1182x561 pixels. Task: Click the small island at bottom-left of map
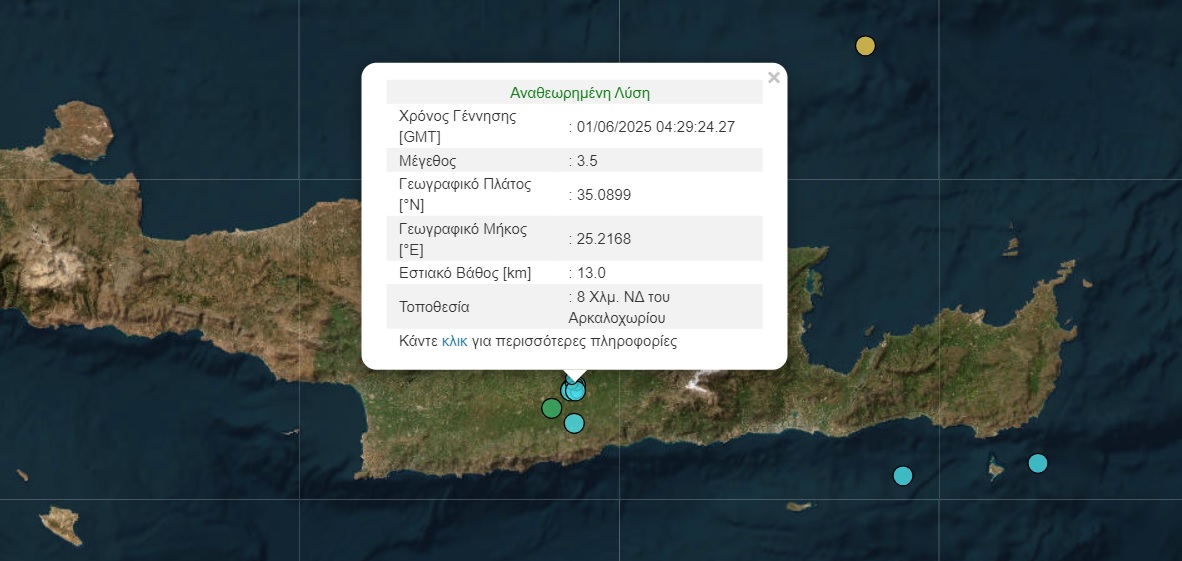pos(60,524)
